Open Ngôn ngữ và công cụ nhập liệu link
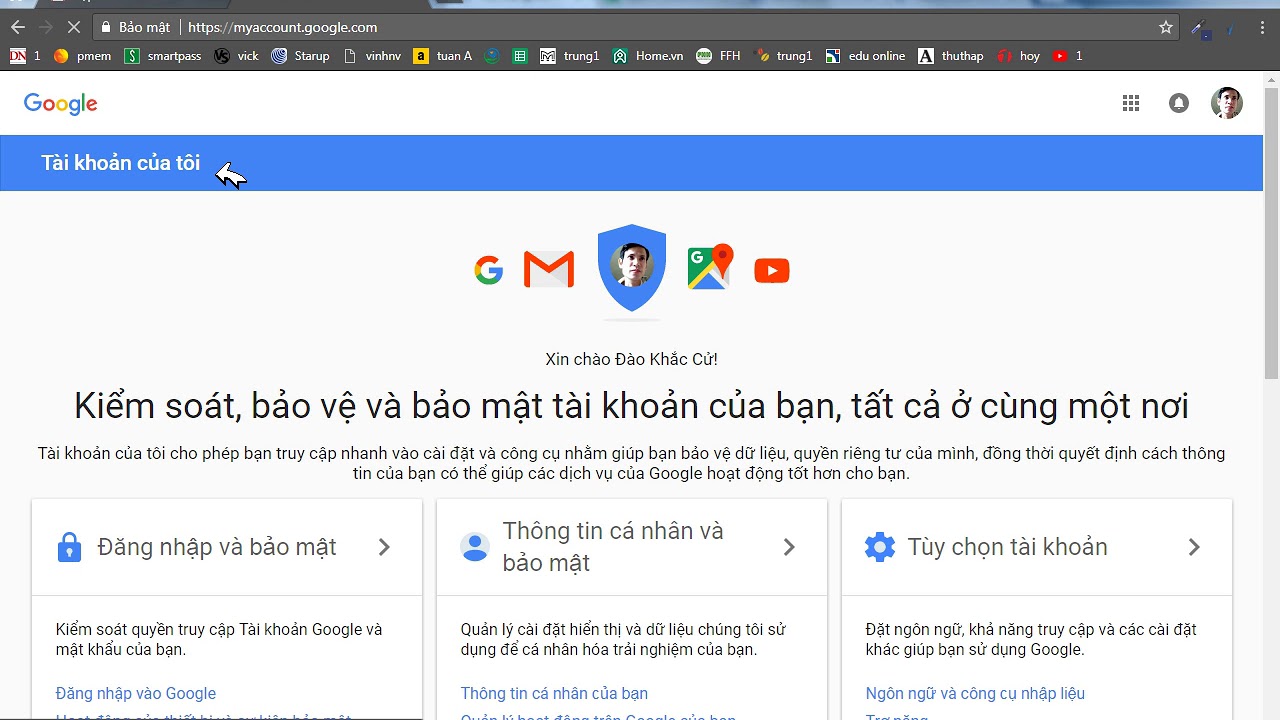The image size is (1280, 720). [x=975, y=693]
